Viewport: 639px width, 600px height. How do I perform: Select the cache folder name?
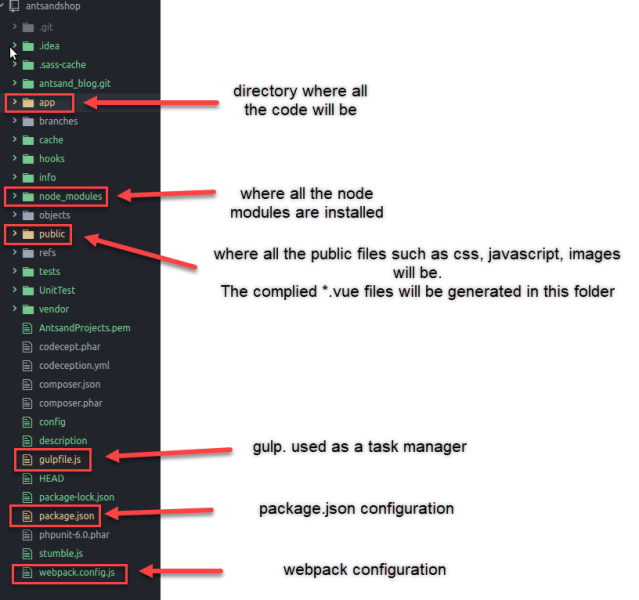[x=51, y=140]
